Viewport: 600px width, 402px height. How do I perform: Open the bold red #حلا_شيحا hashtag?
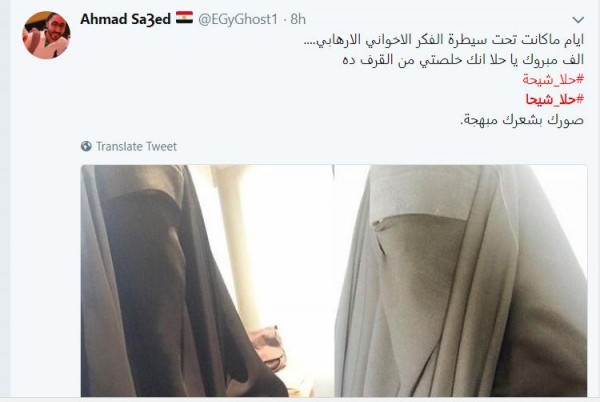(554, 99)
